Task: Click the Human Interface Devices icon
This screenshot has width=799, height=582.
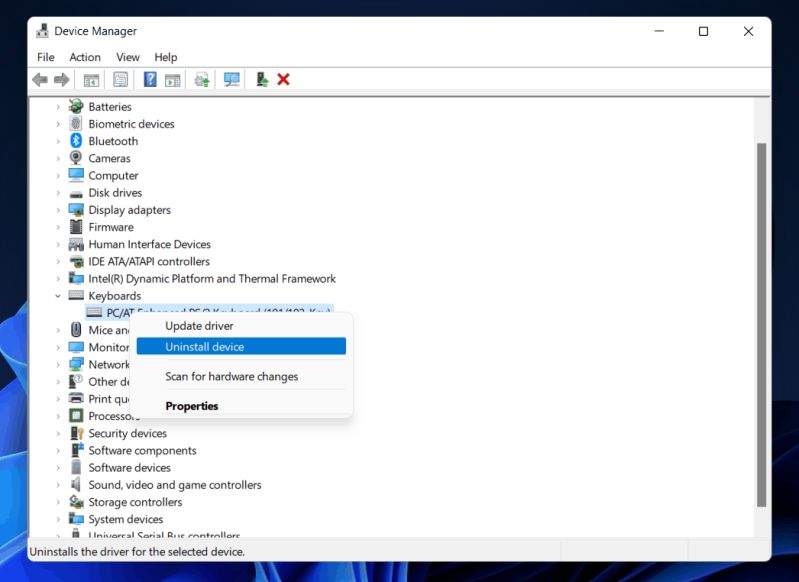Action: pyautogui.click(x=76, y=244)
